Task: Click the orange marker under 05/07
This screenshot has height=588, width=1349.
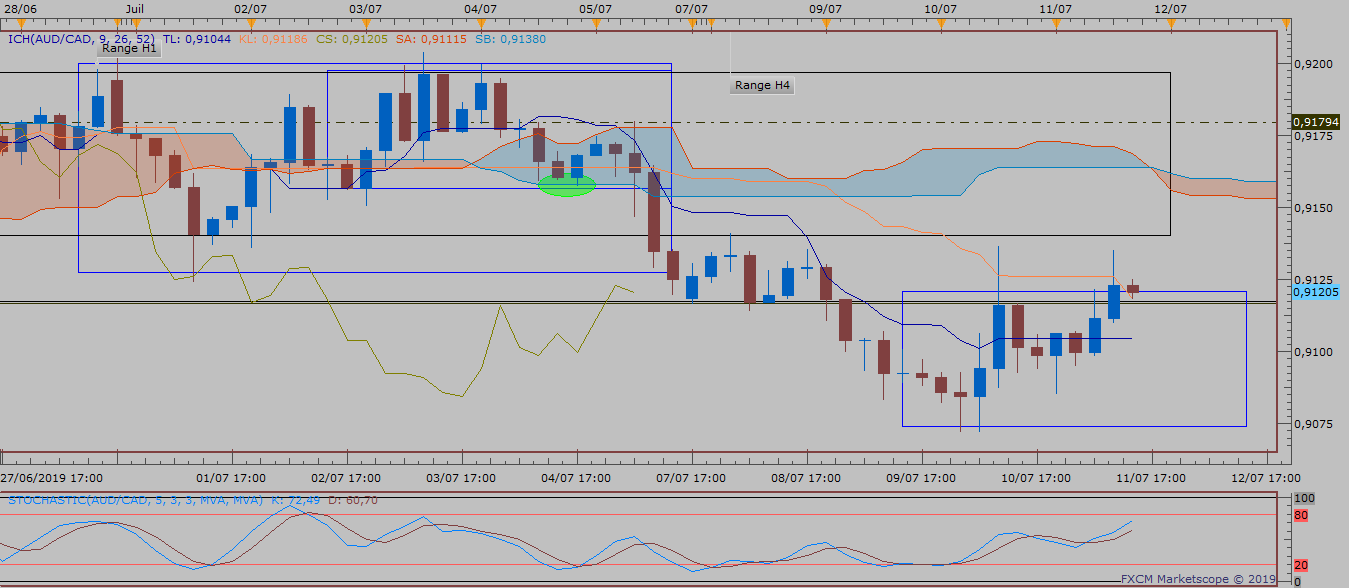Action: [595, 22]
